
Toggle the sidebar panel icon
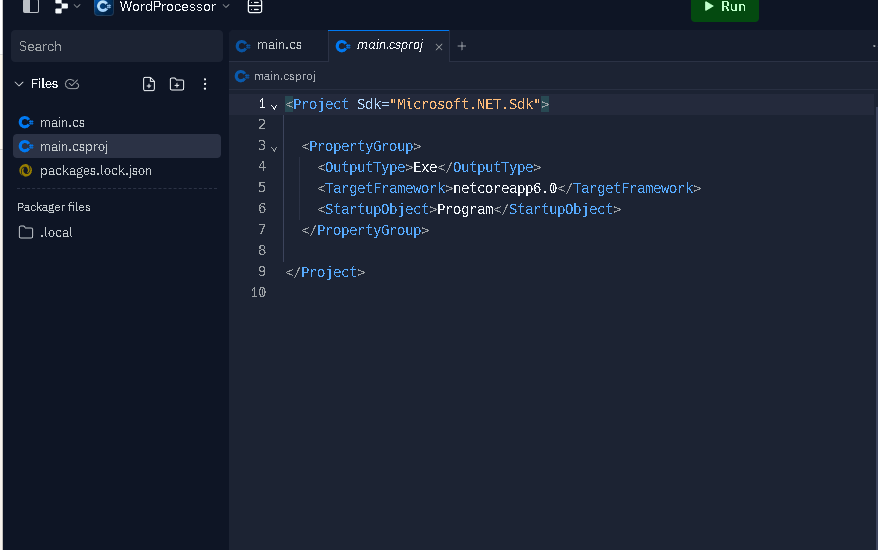click(x=31, y=6)
